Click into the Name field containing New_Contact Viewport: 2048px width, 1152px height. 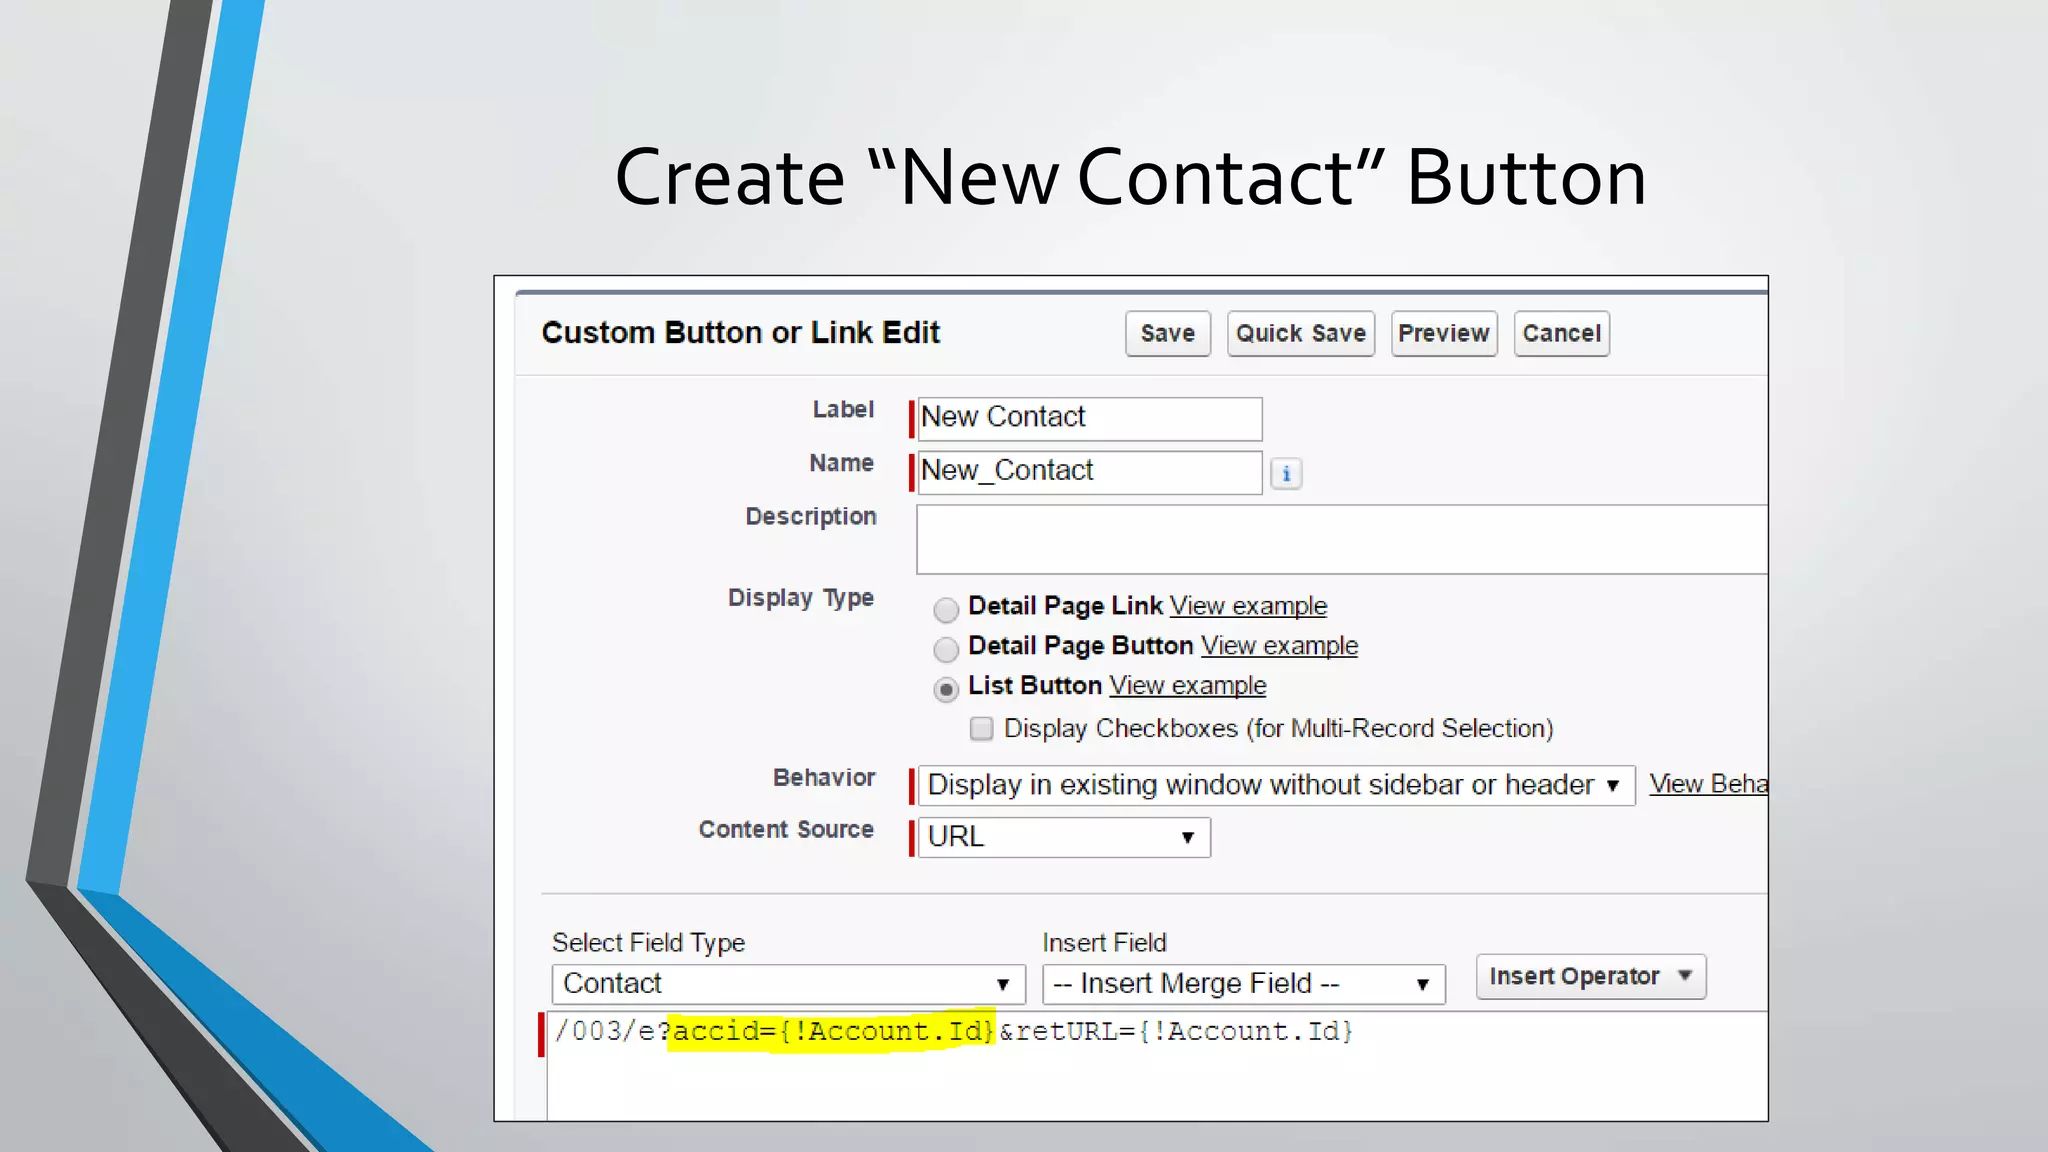[x=1089, y=472]
